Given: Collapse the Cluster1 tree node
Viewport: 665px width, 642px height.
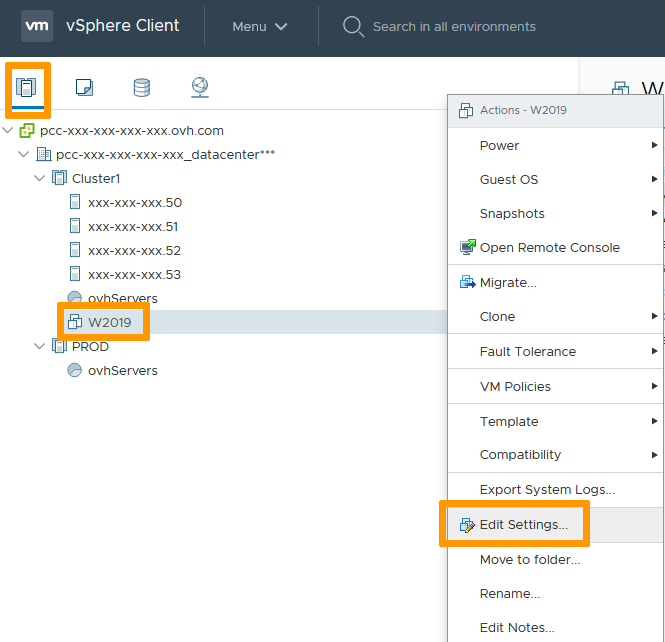Looking at the screenshot, I should (40, 178).
